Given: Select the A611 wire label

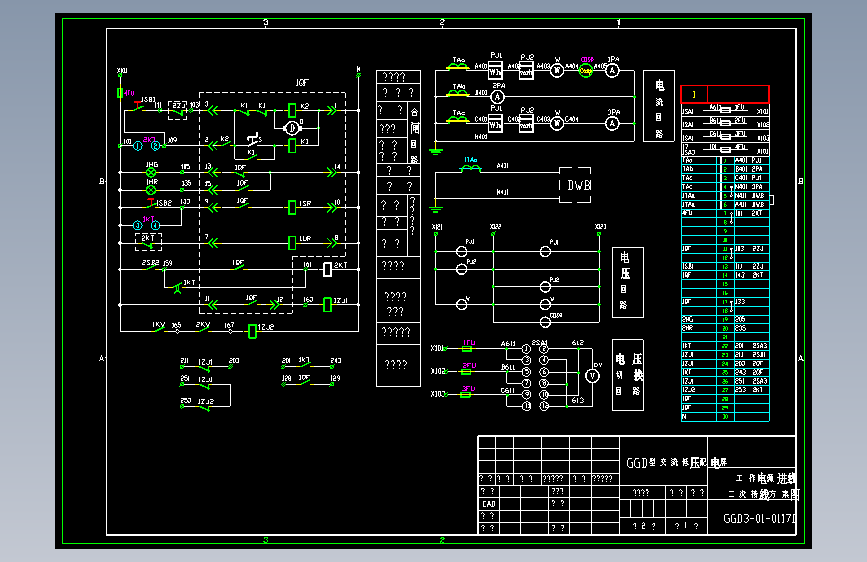Looking at the screenshot, I should pos(508,344).
